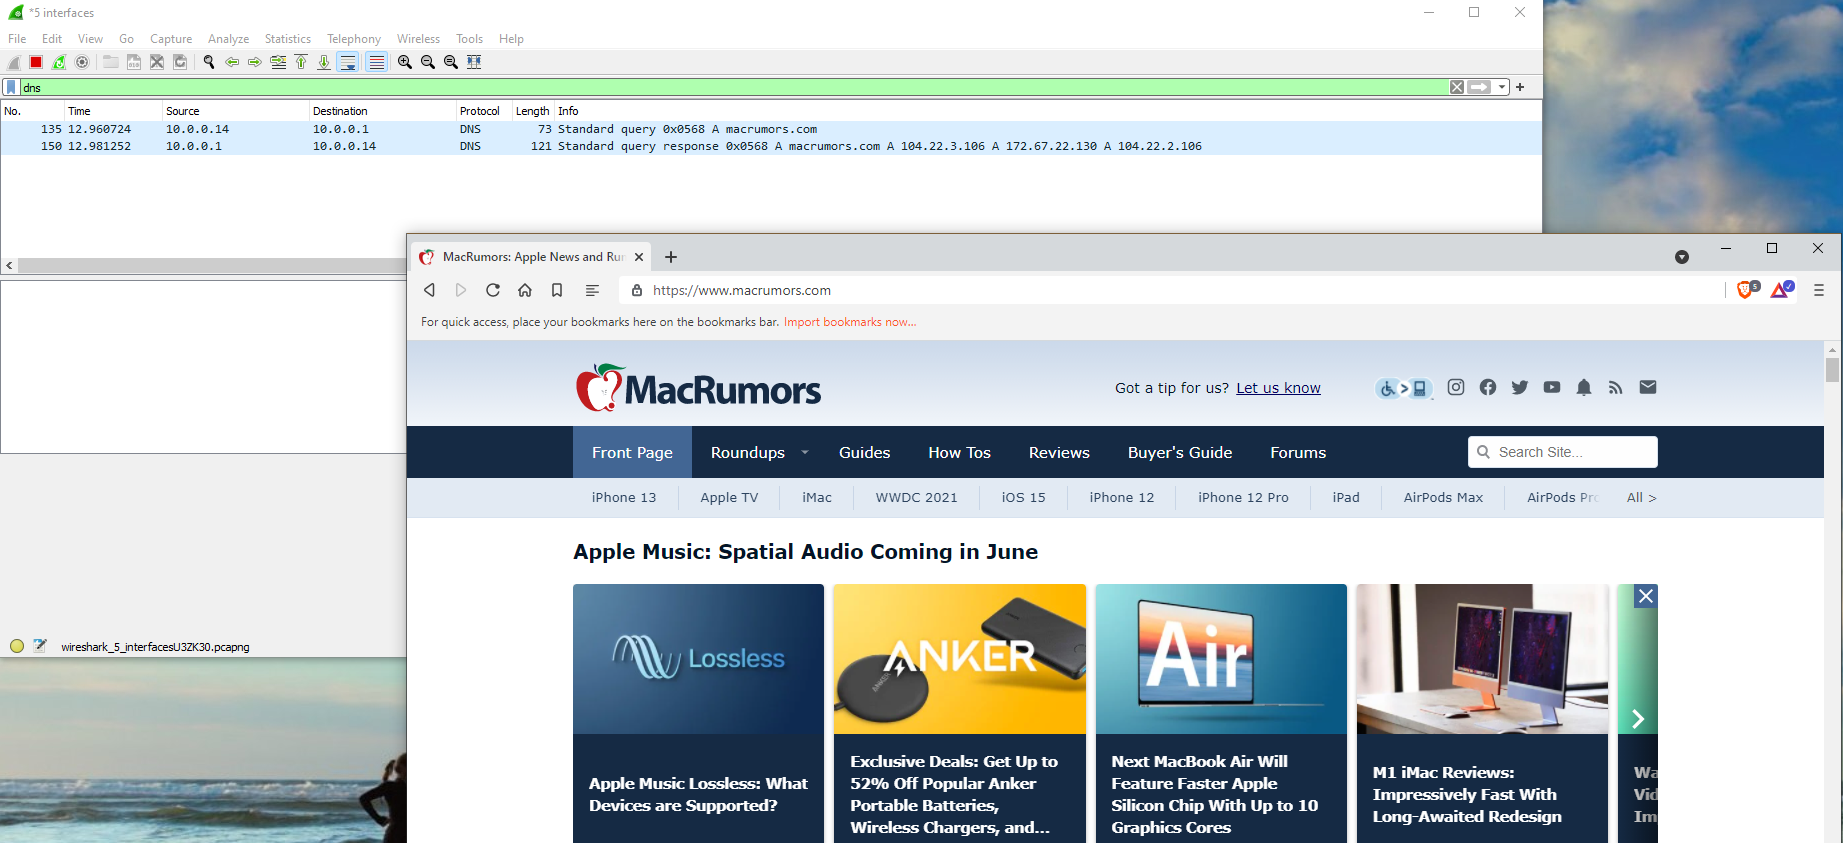The height and width of the screenshot is (843, 1843).
Task: Click the Let us know link
Action: [x=1278, y=388]
